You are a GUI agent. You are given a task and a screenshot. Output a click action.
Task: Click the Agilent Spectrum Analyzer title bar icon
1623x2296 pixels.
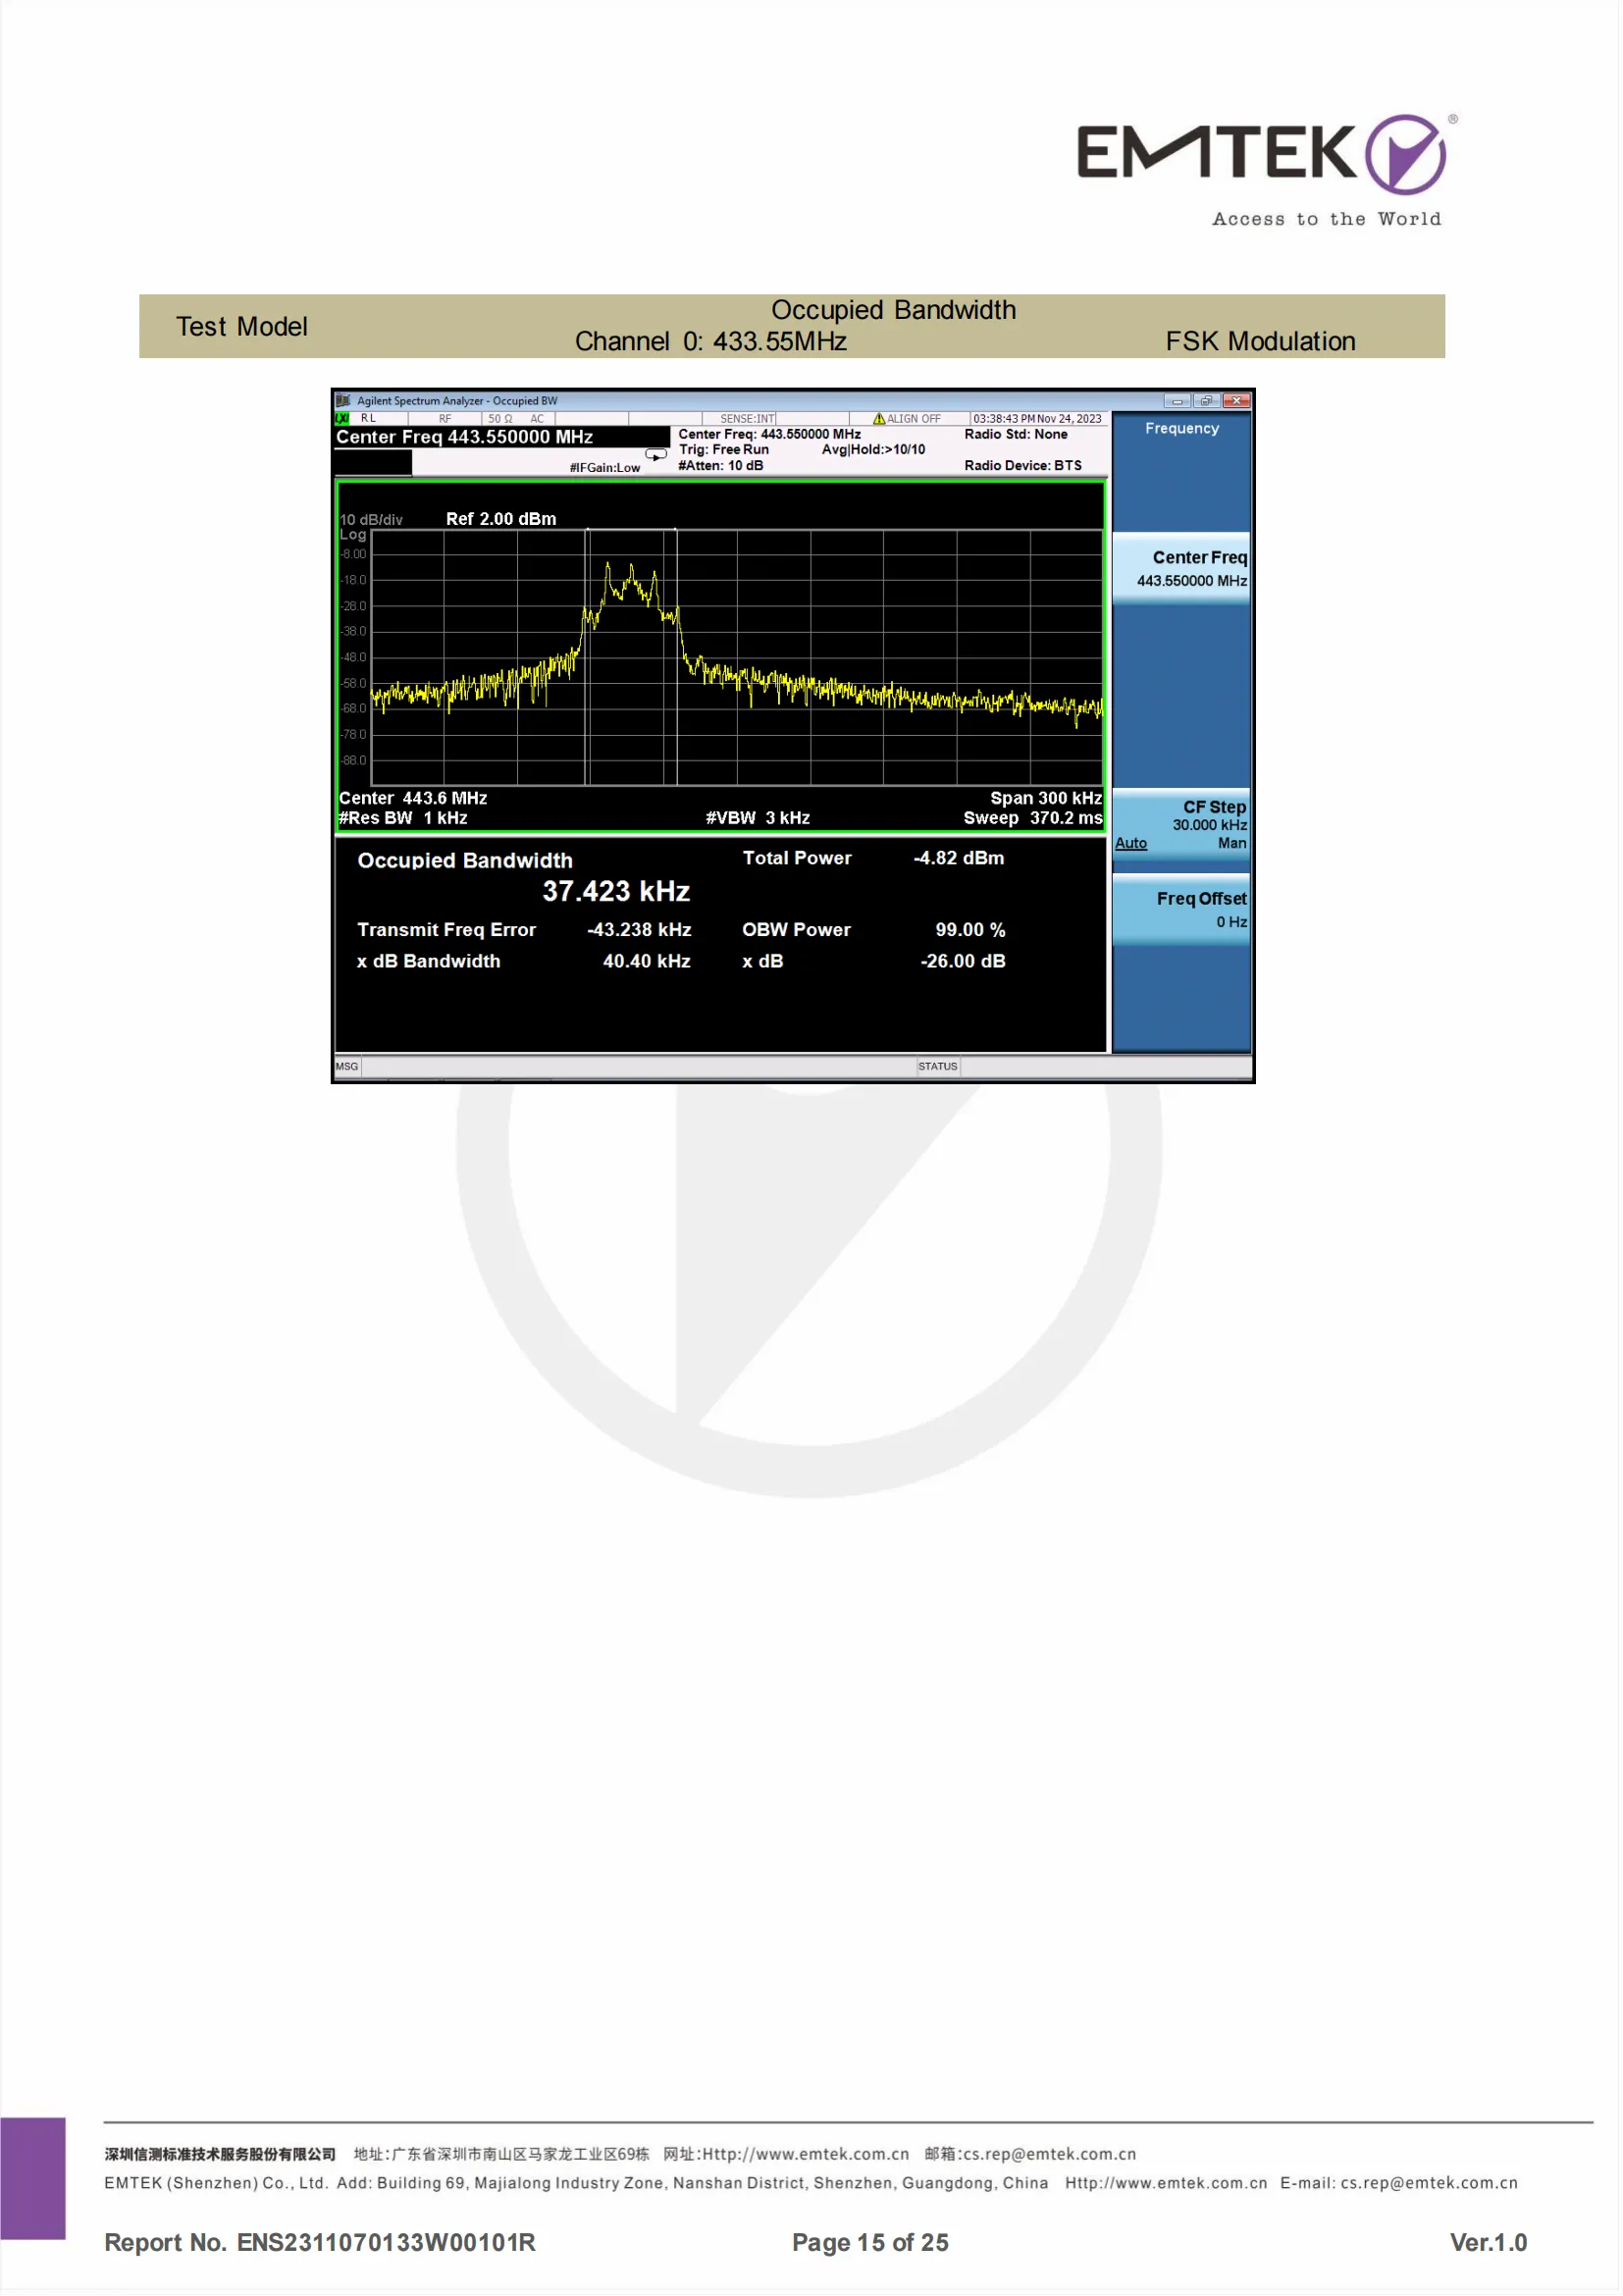pos(343,401)
